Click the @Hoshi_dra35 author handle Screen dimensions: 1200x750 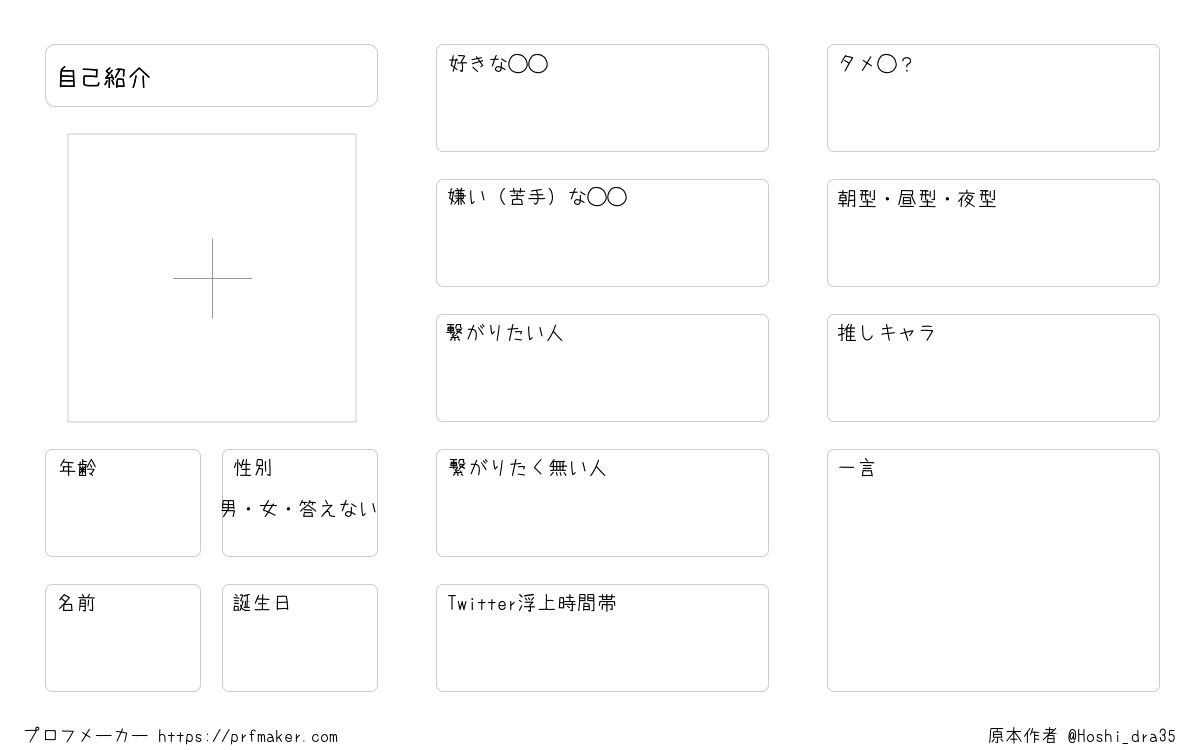1122,736
